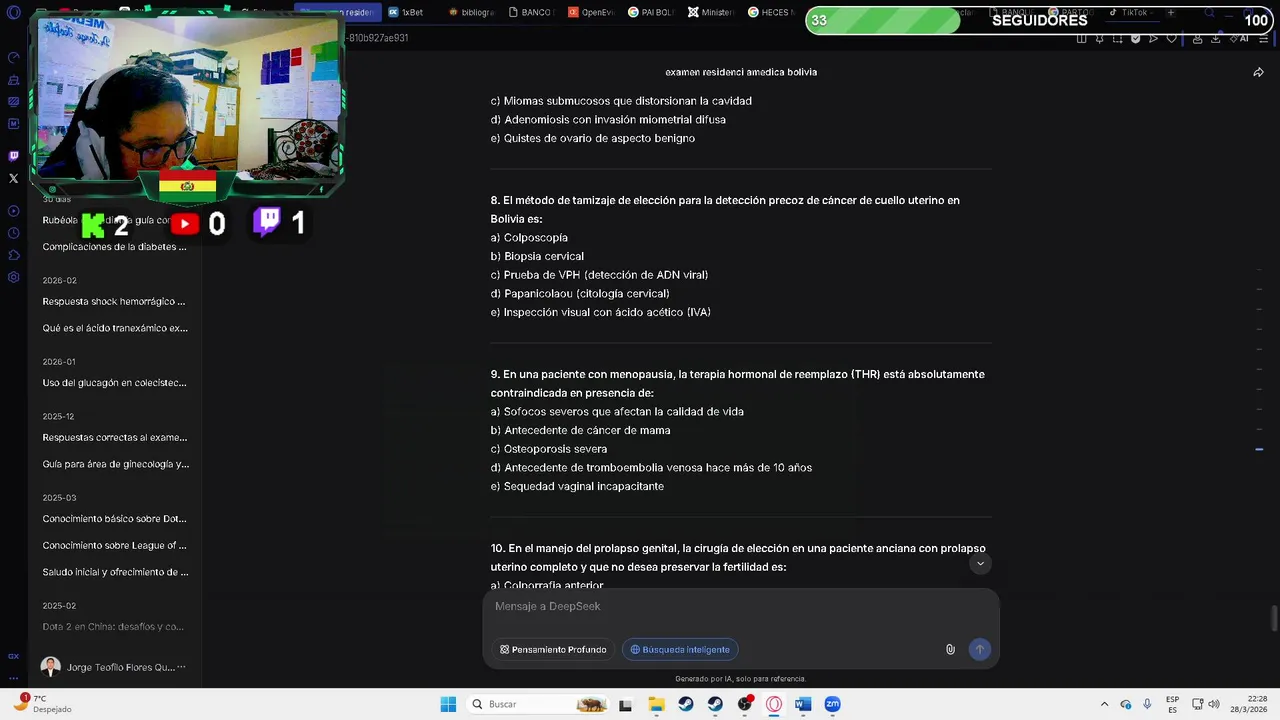
Task: Open chat 'Respuesta shock hemorrágico'
Action: pos(114,301)
